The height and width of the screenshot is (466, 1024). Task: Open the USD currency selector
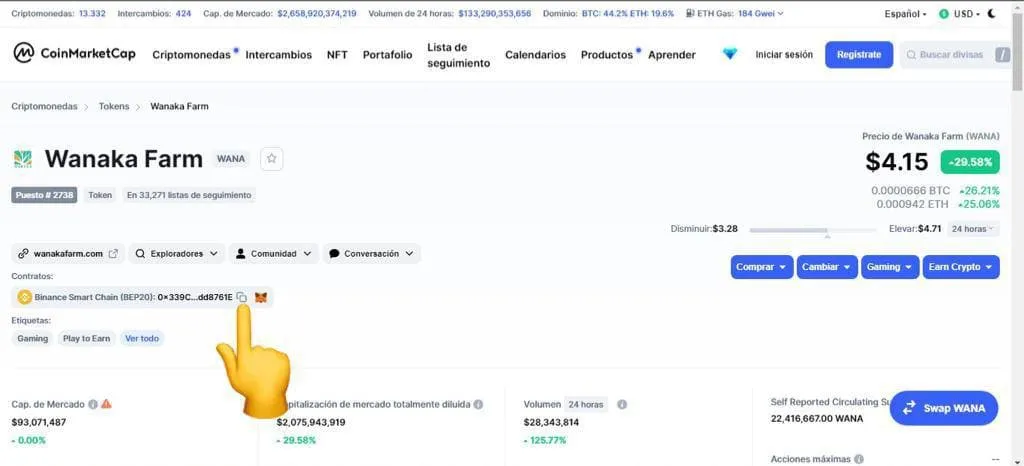pos(959,13)
